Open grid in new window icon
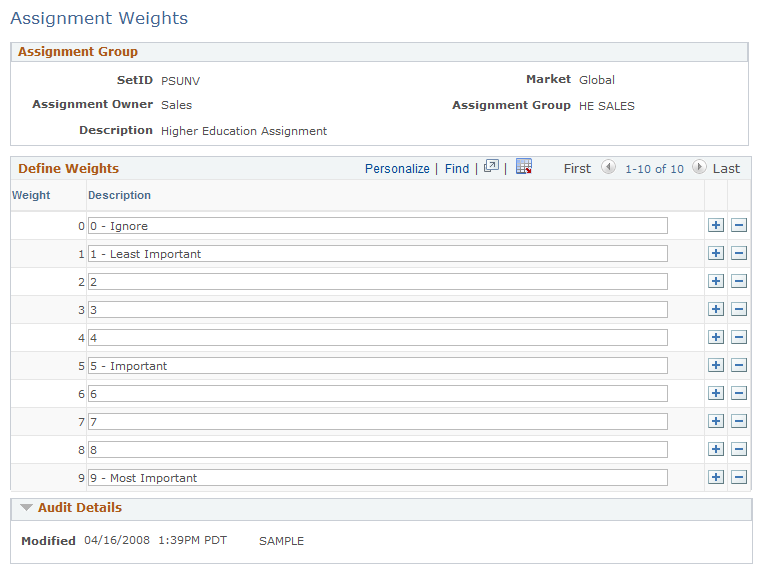Viewport: 763px width, 574px height. coord(491,166)
